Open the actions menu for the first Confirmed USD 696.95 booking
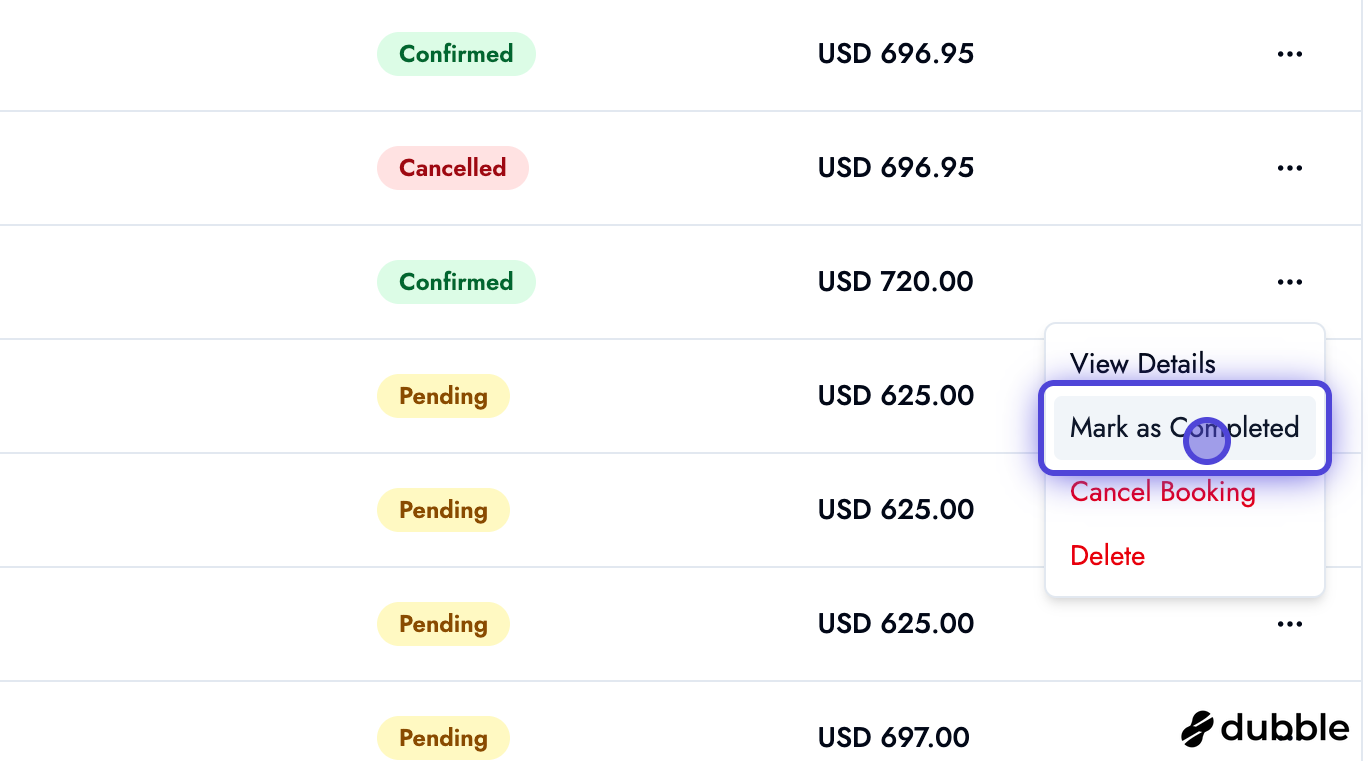The image size is (1368, 761). click(x=1290, y=54)
